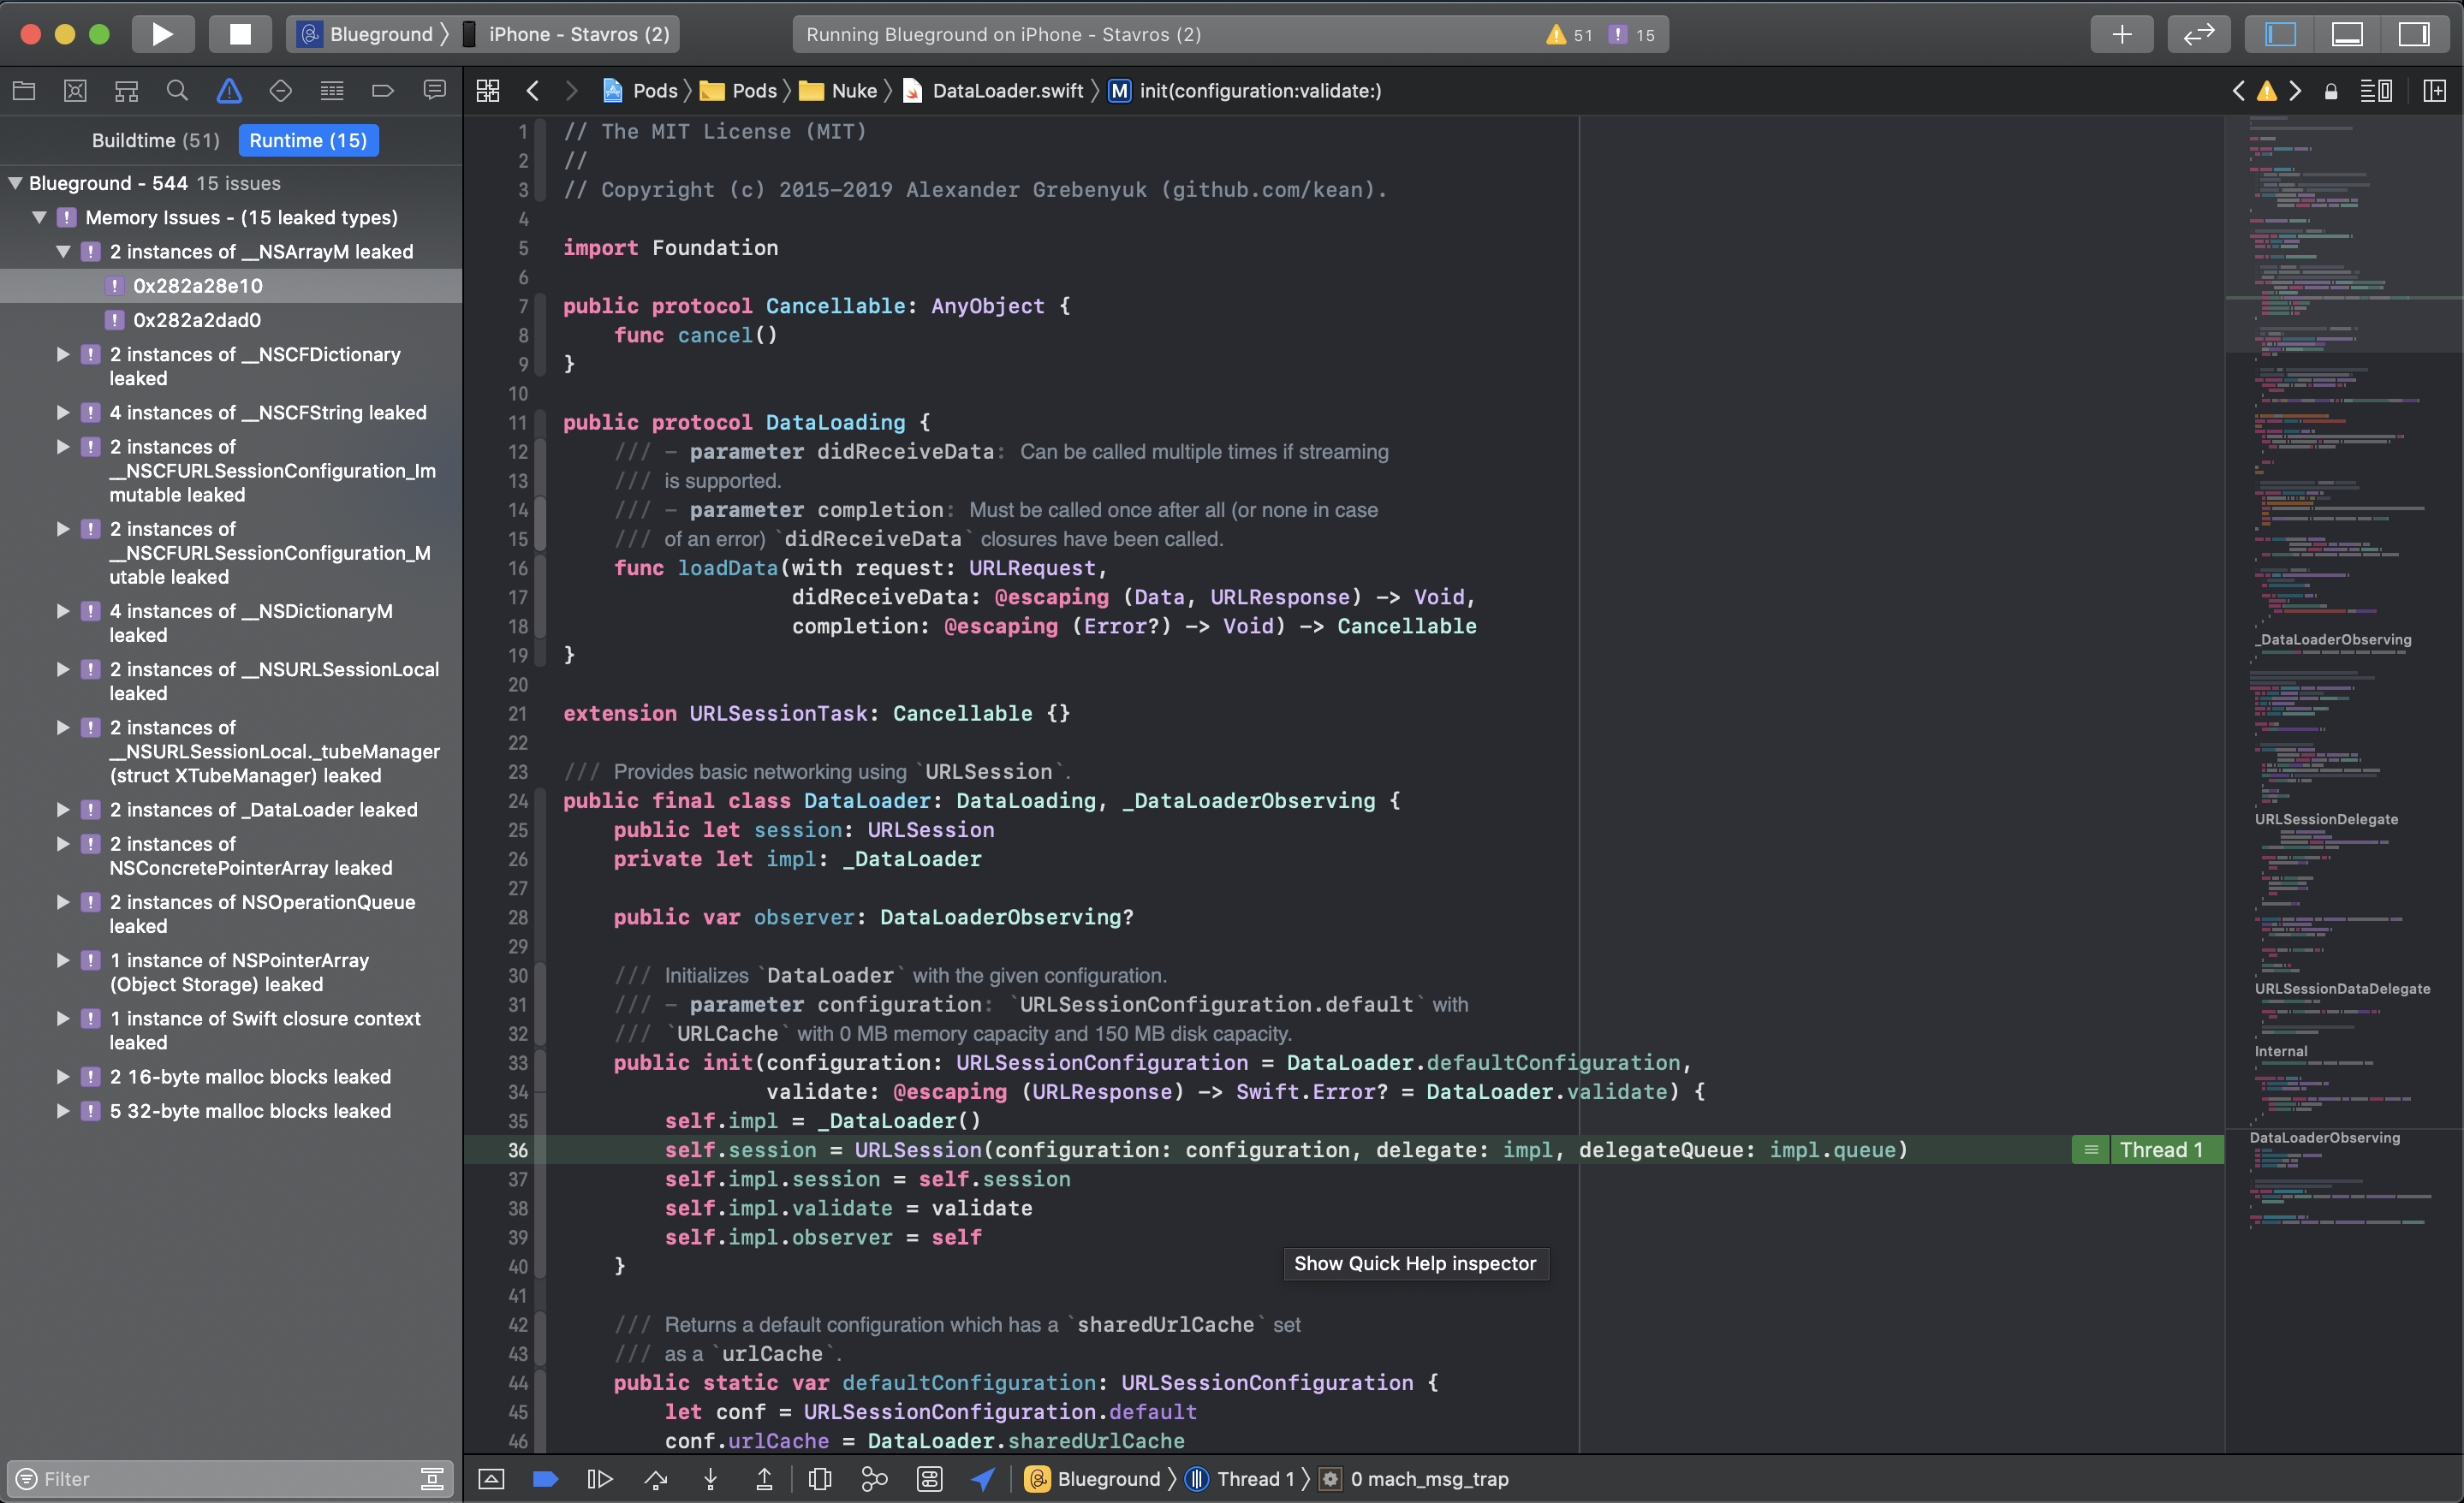Image resolution: width=2464 pixels, height=1503 pixels.
Task: Click the Step Out button
Action: tap(764, 1479)
